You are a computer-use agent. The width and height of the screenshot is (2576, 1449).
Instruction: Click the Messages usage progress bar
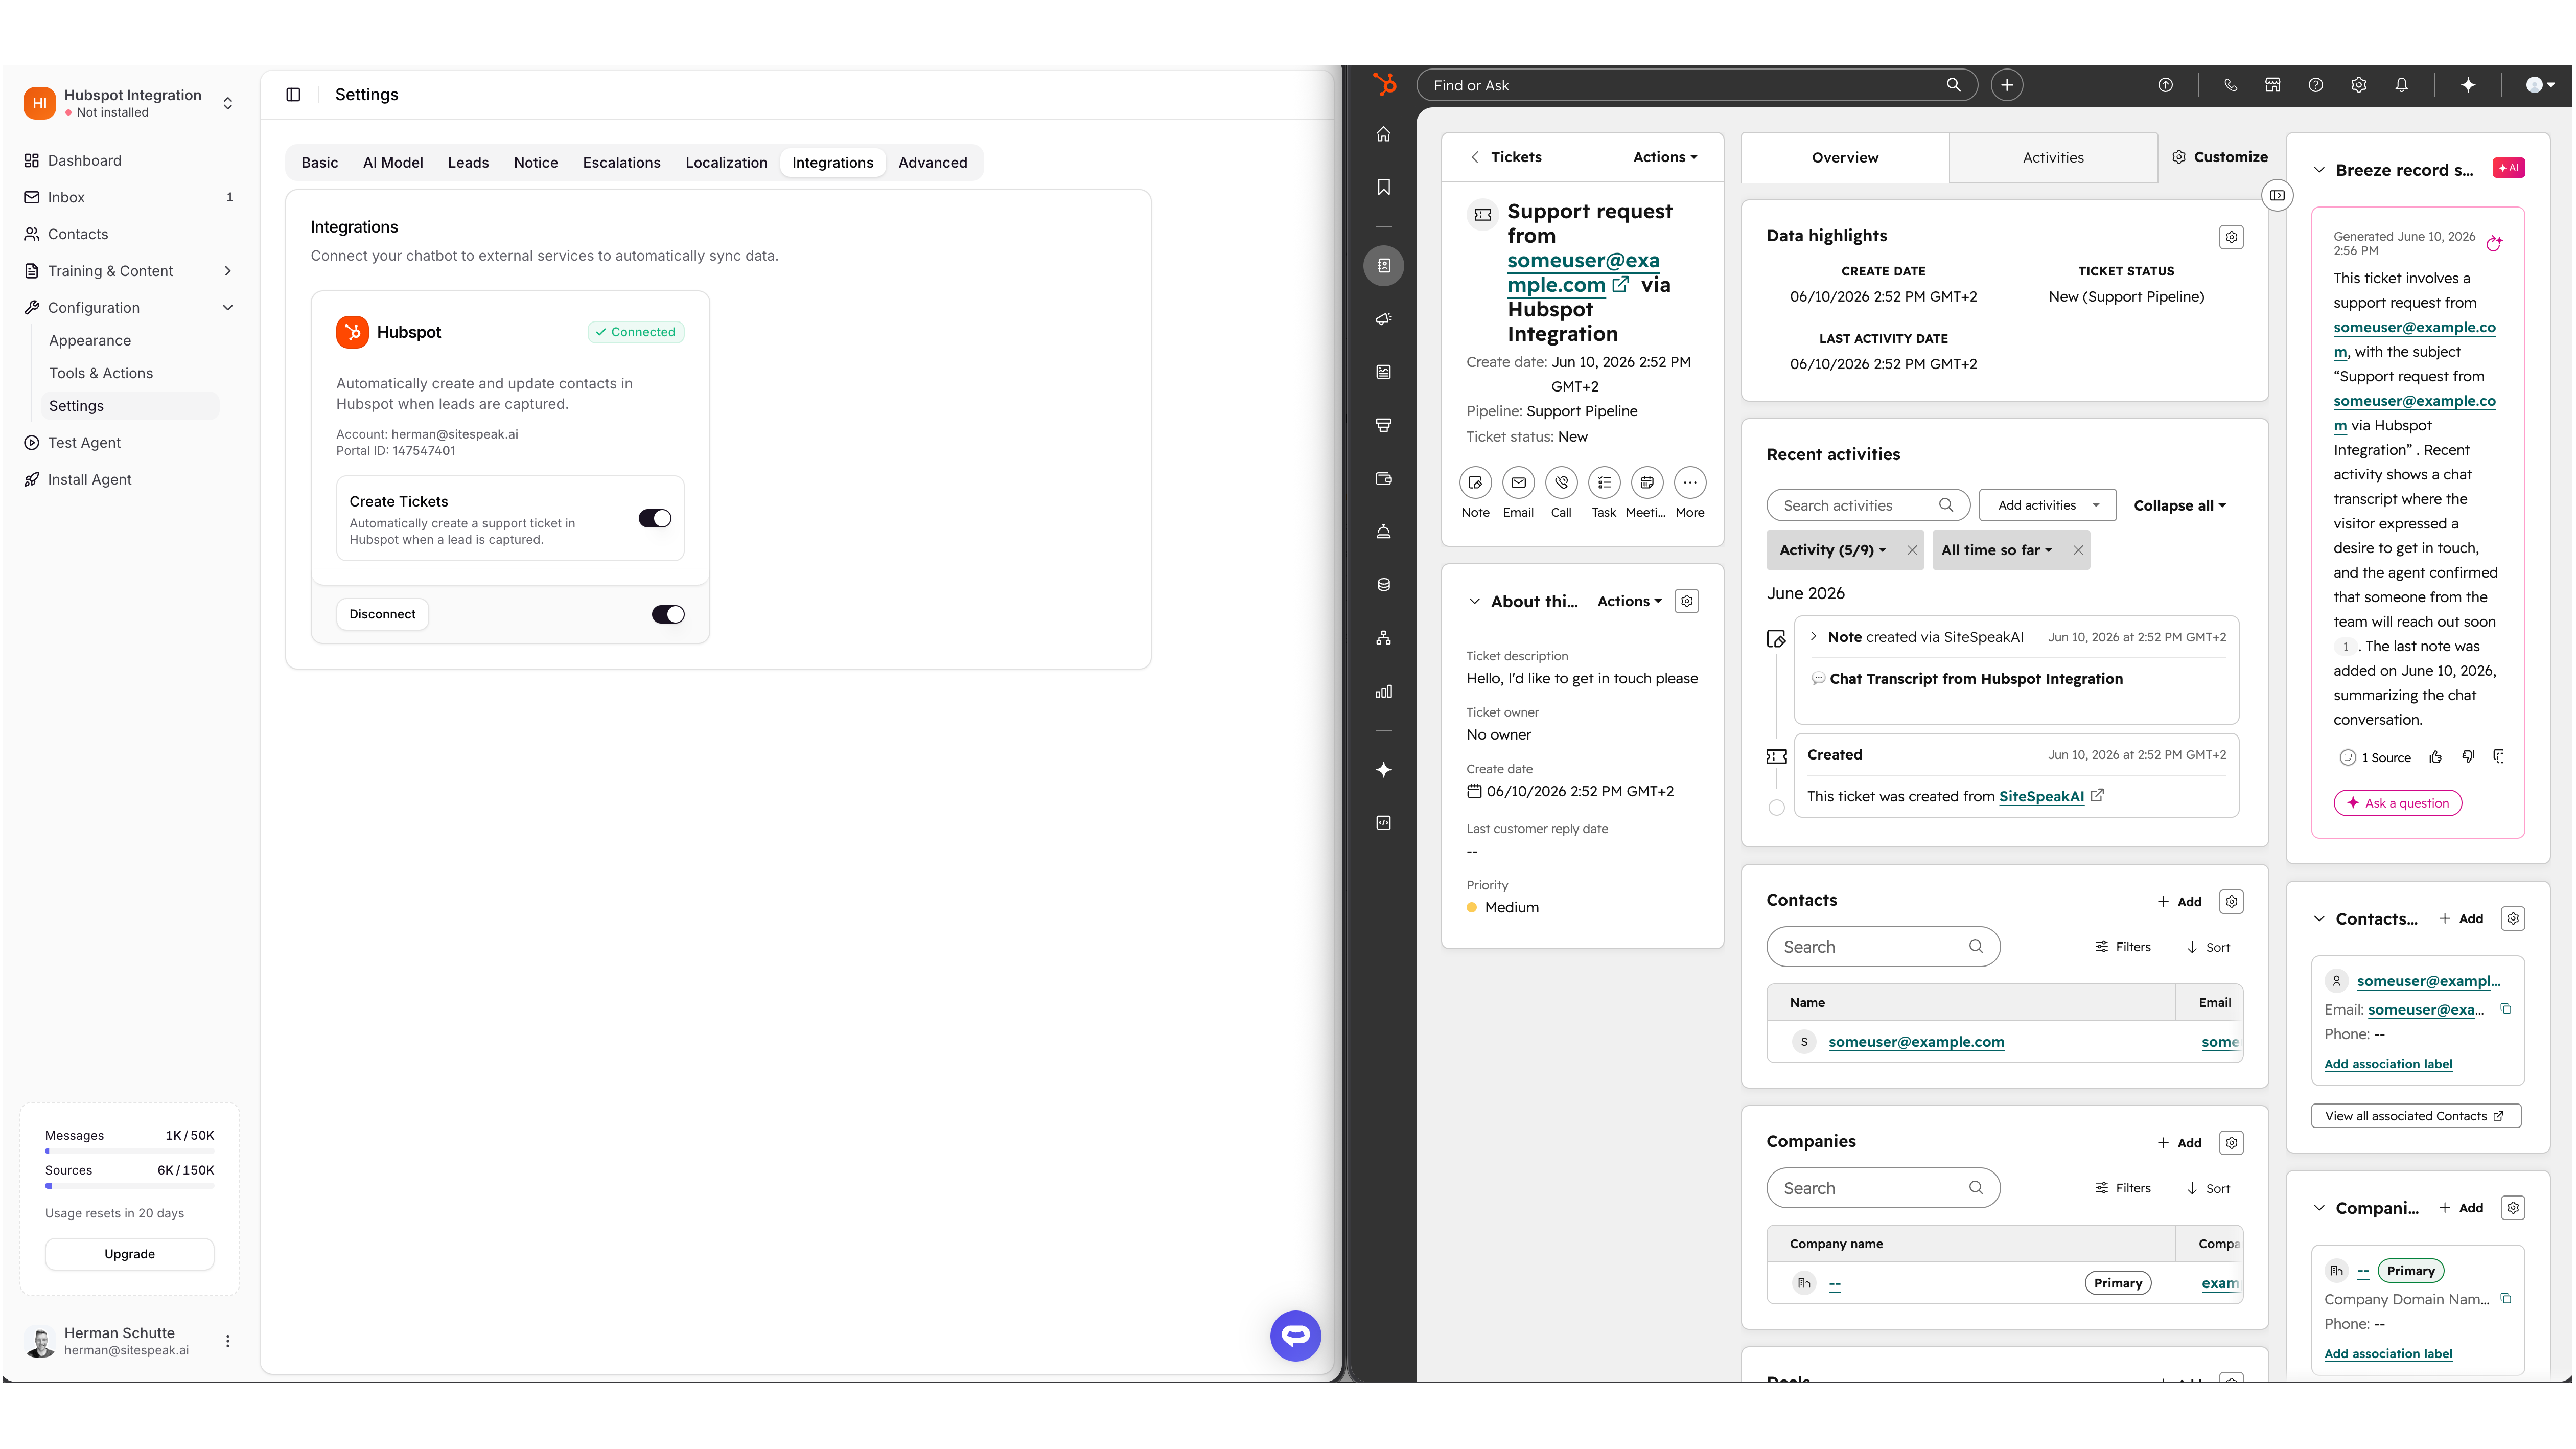pyautogui.click(x=129, y=1151)
